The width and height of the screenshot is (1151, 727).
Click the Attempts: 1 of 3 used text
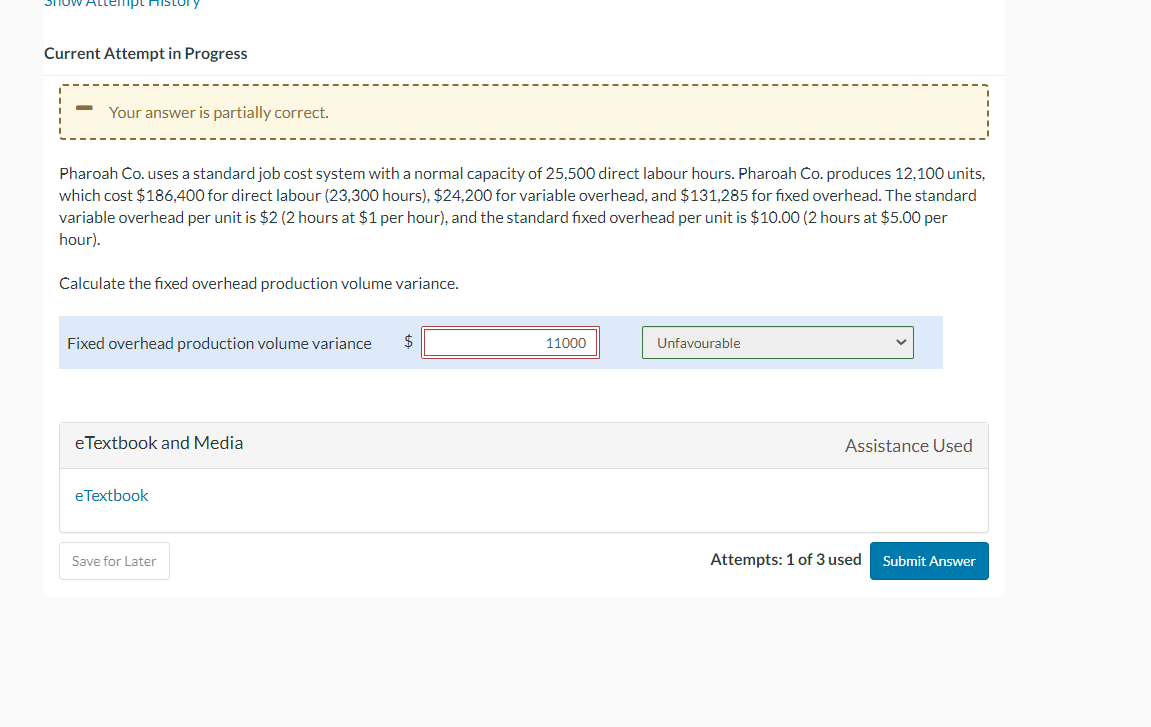click(786, 559)
